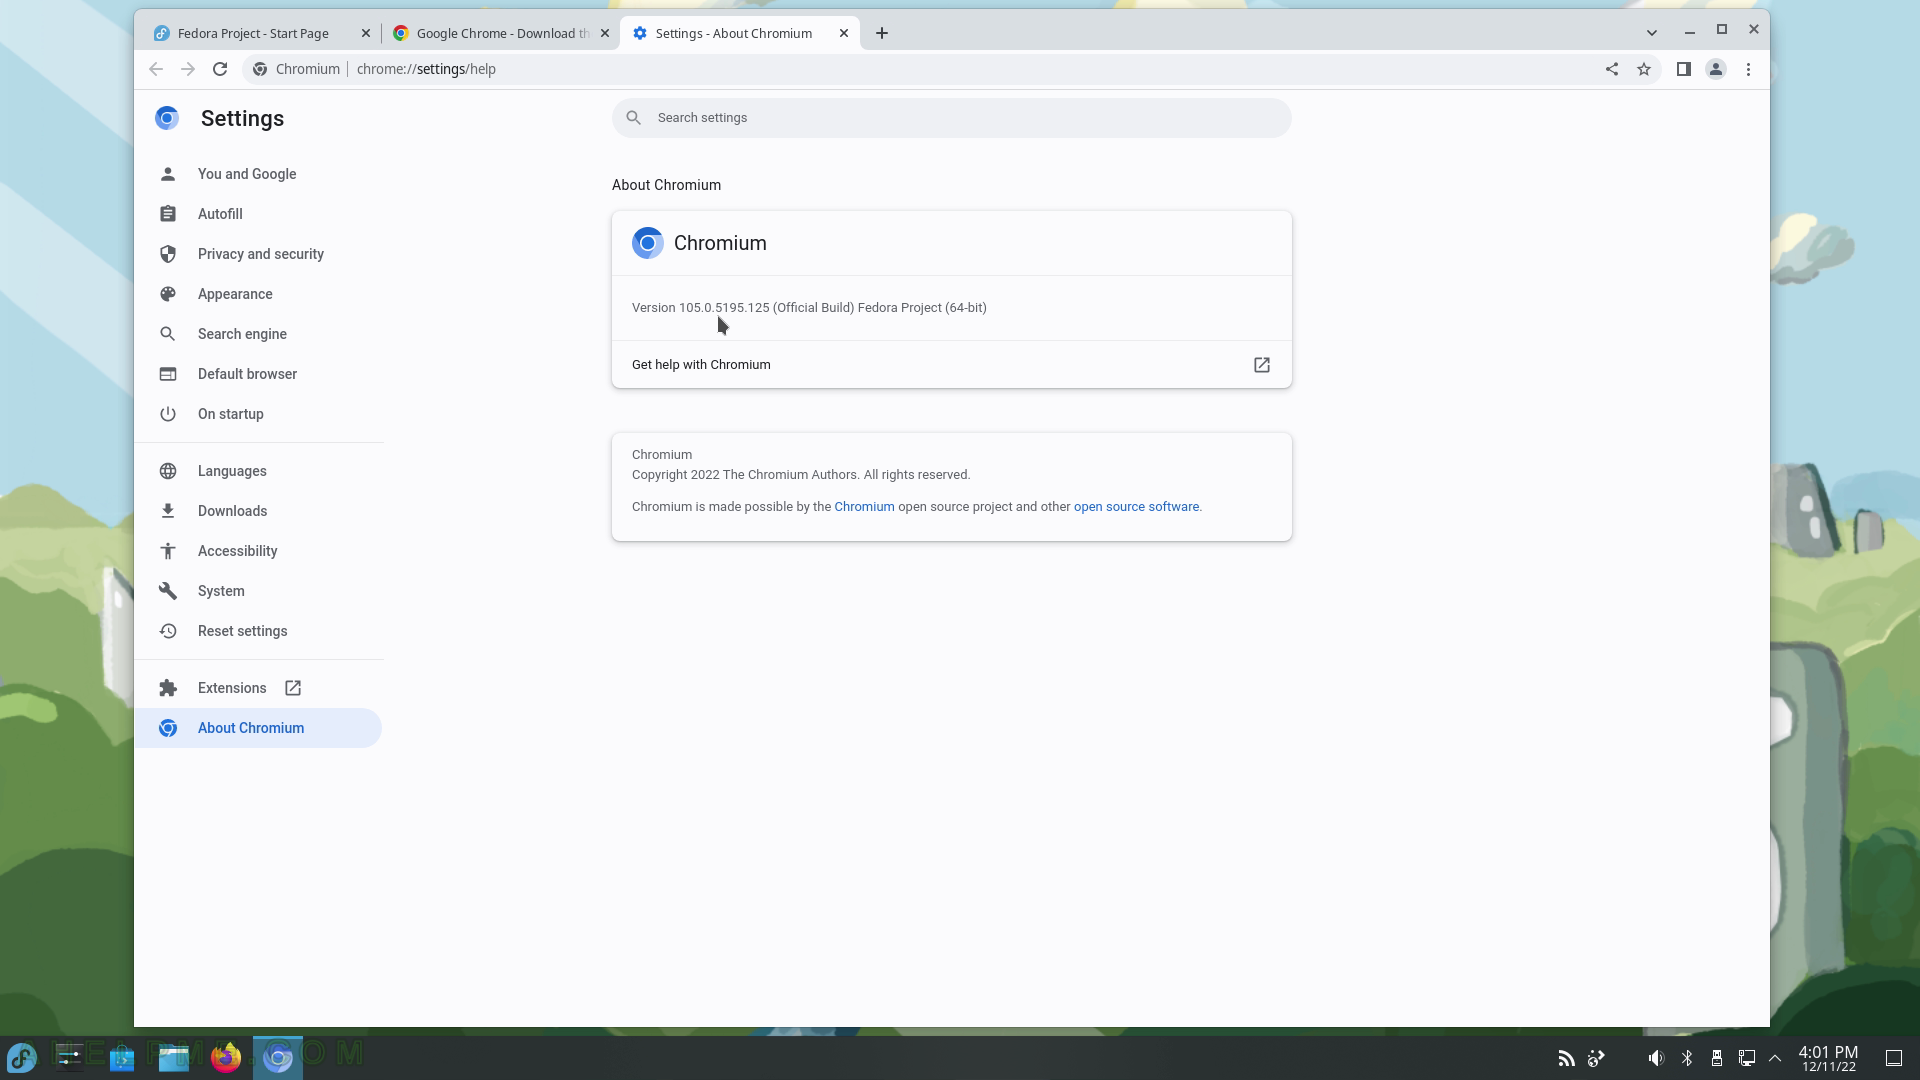Open You and Google settings
This screenshot has width=1920, height=1080.
click(258, 174)
